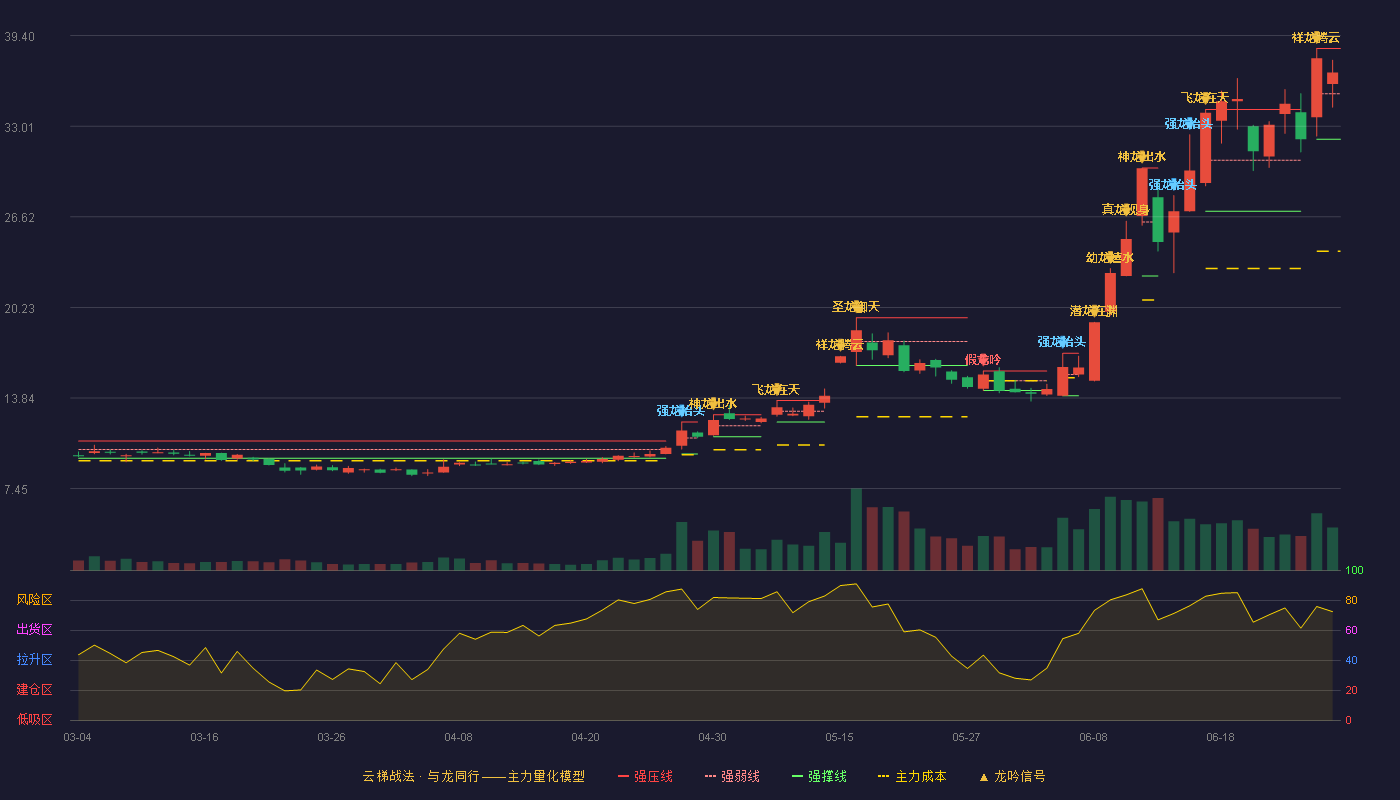Click the 39.40 price axis label
Image resolution: width=1400 pixels, height=800 pixels.
tap(19, 37)
